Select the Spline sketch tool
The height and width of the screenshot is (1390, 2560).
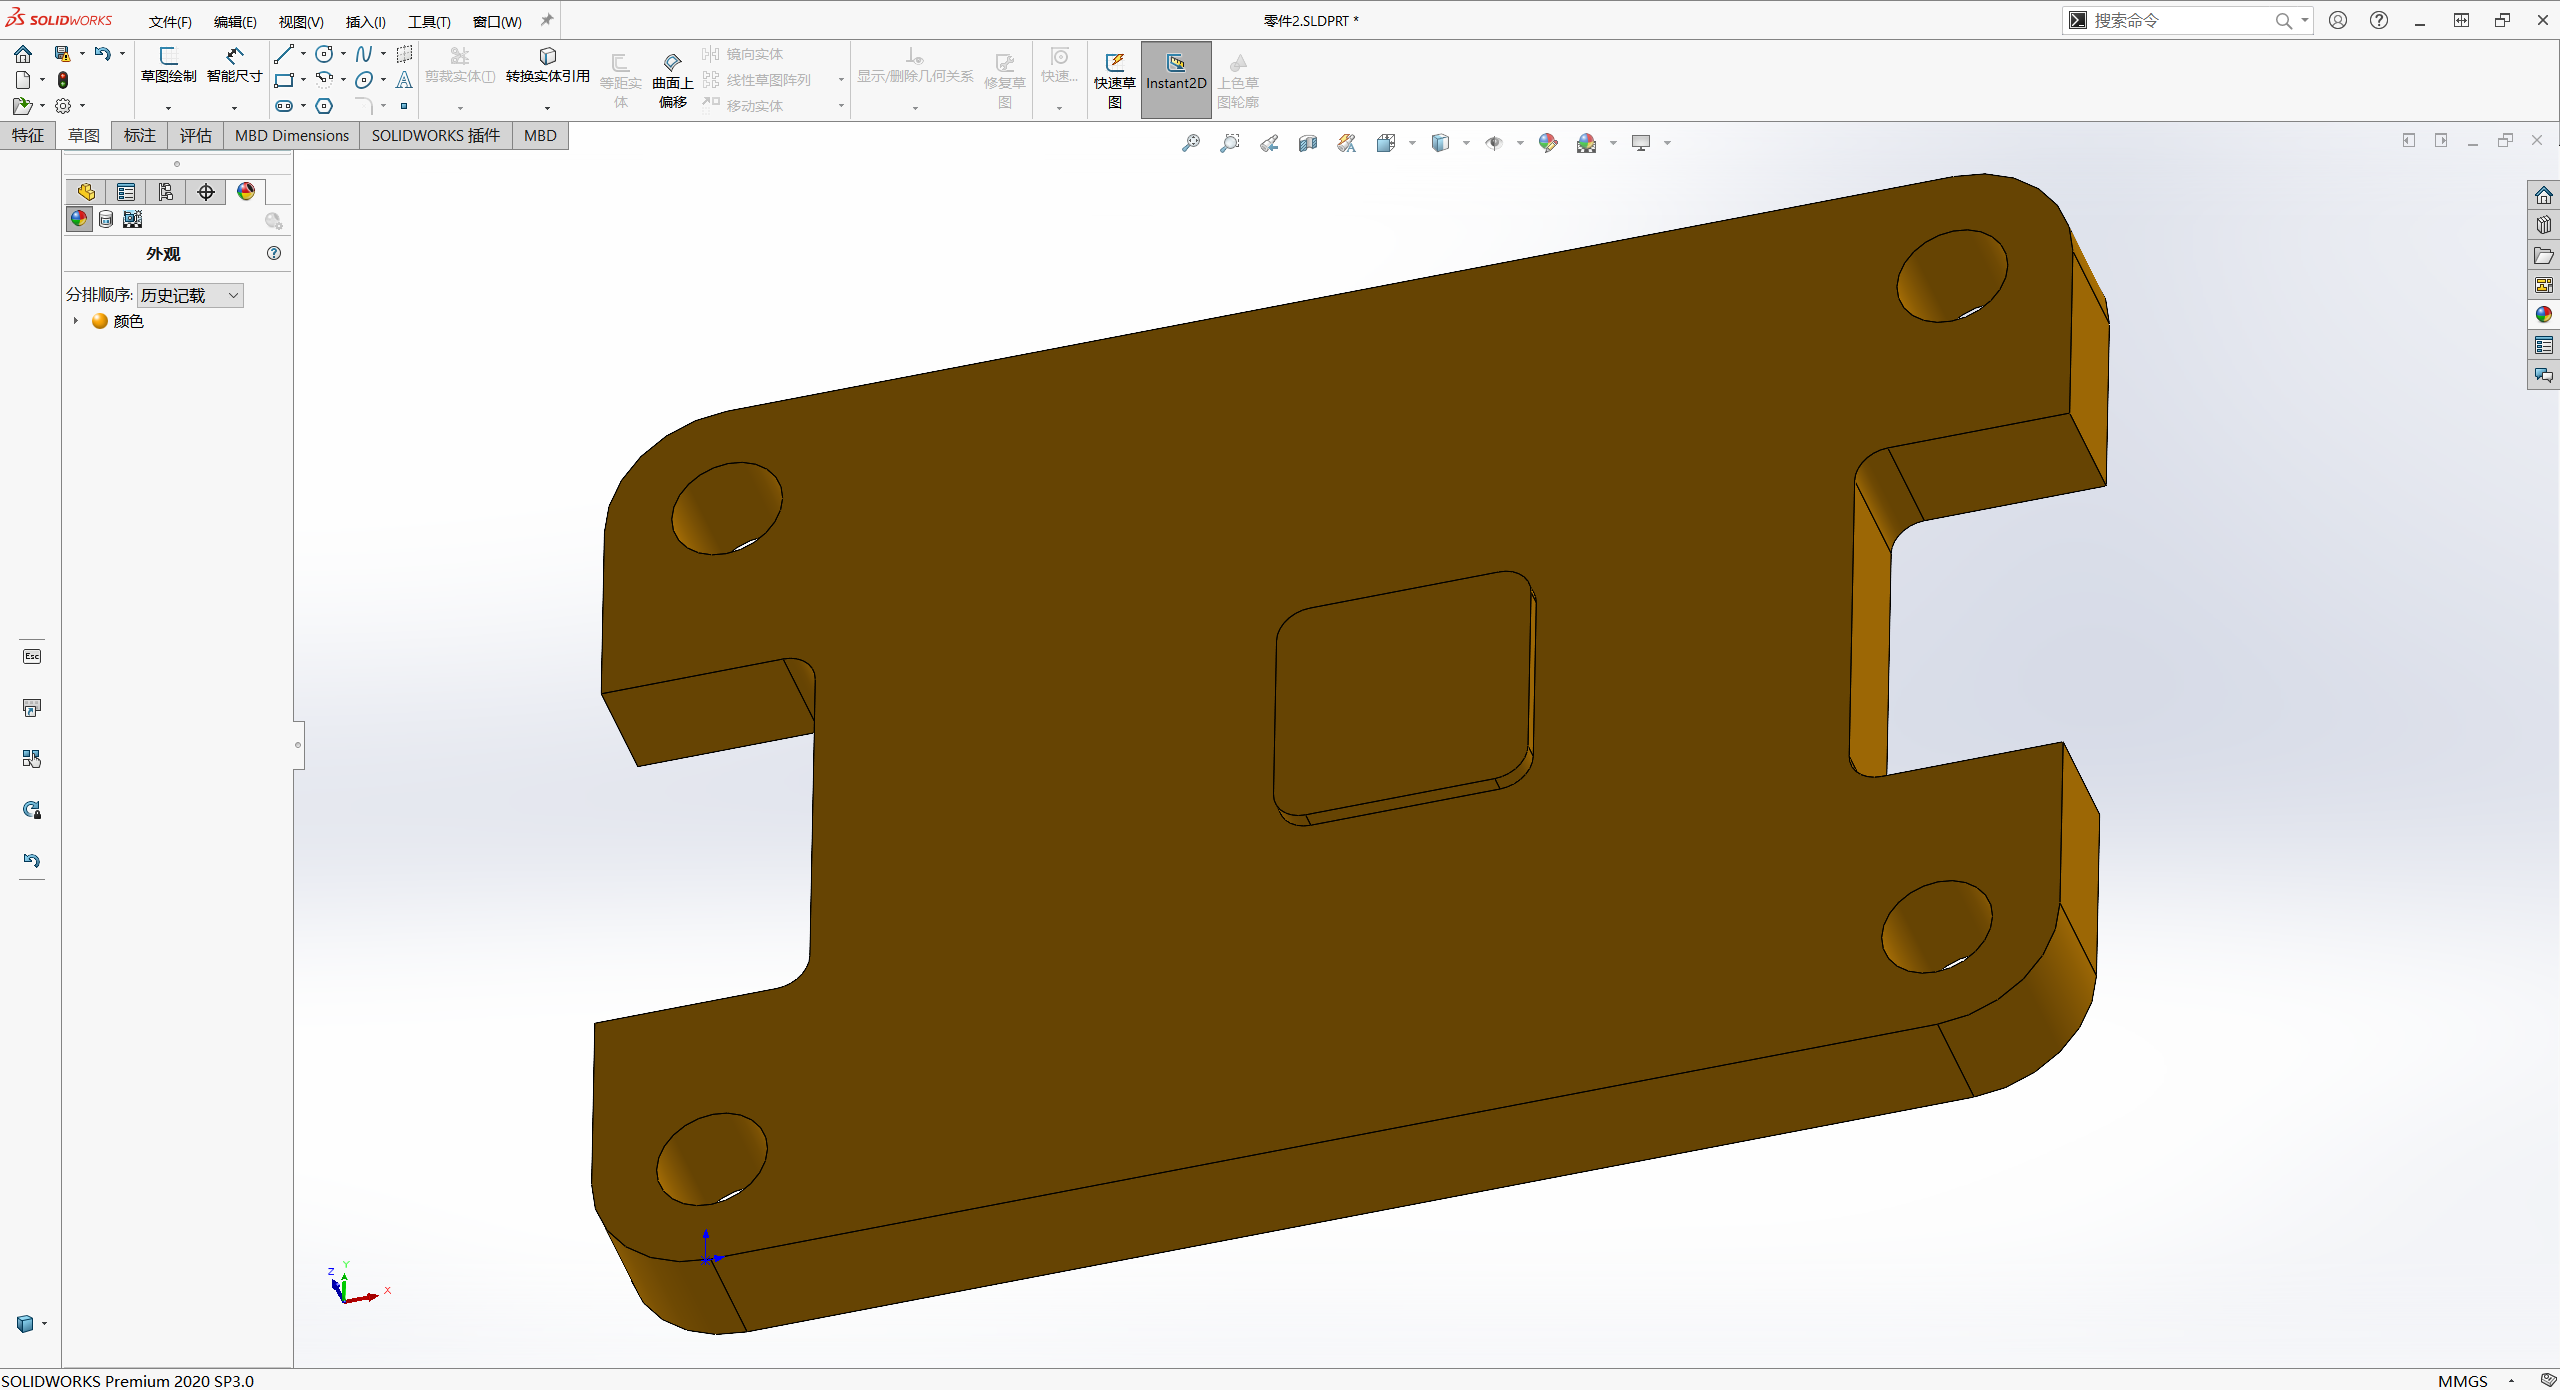[x=364, y=54]
